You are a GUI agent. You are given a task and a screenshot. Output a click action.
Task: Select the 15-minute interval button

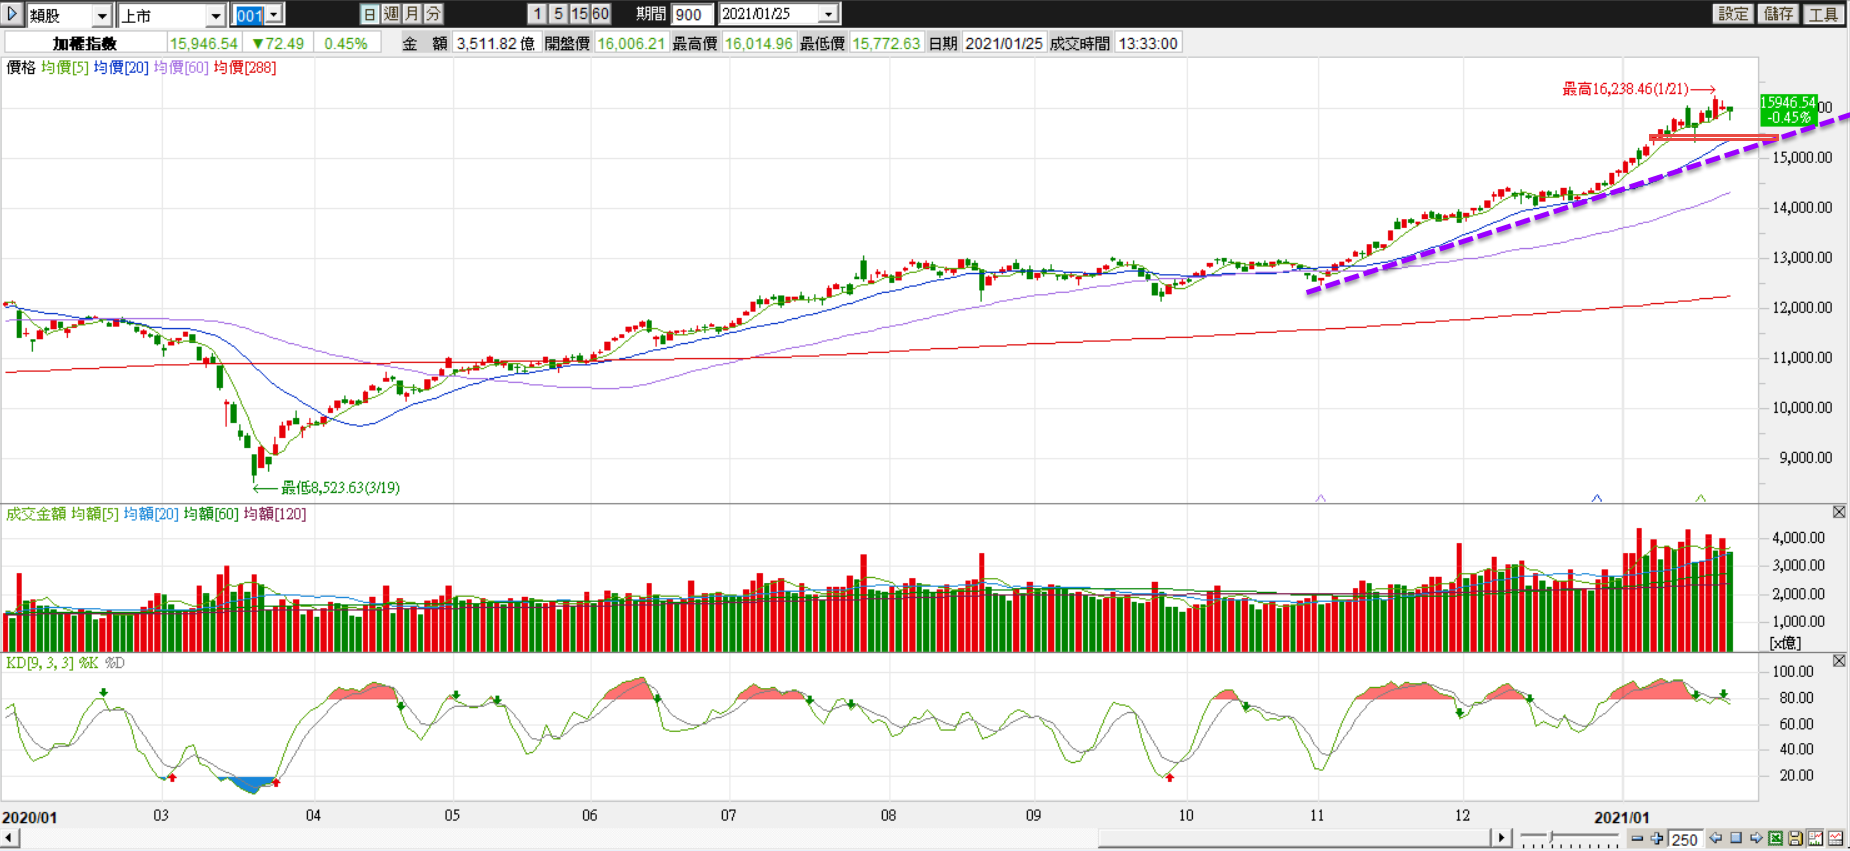(579, 14)
